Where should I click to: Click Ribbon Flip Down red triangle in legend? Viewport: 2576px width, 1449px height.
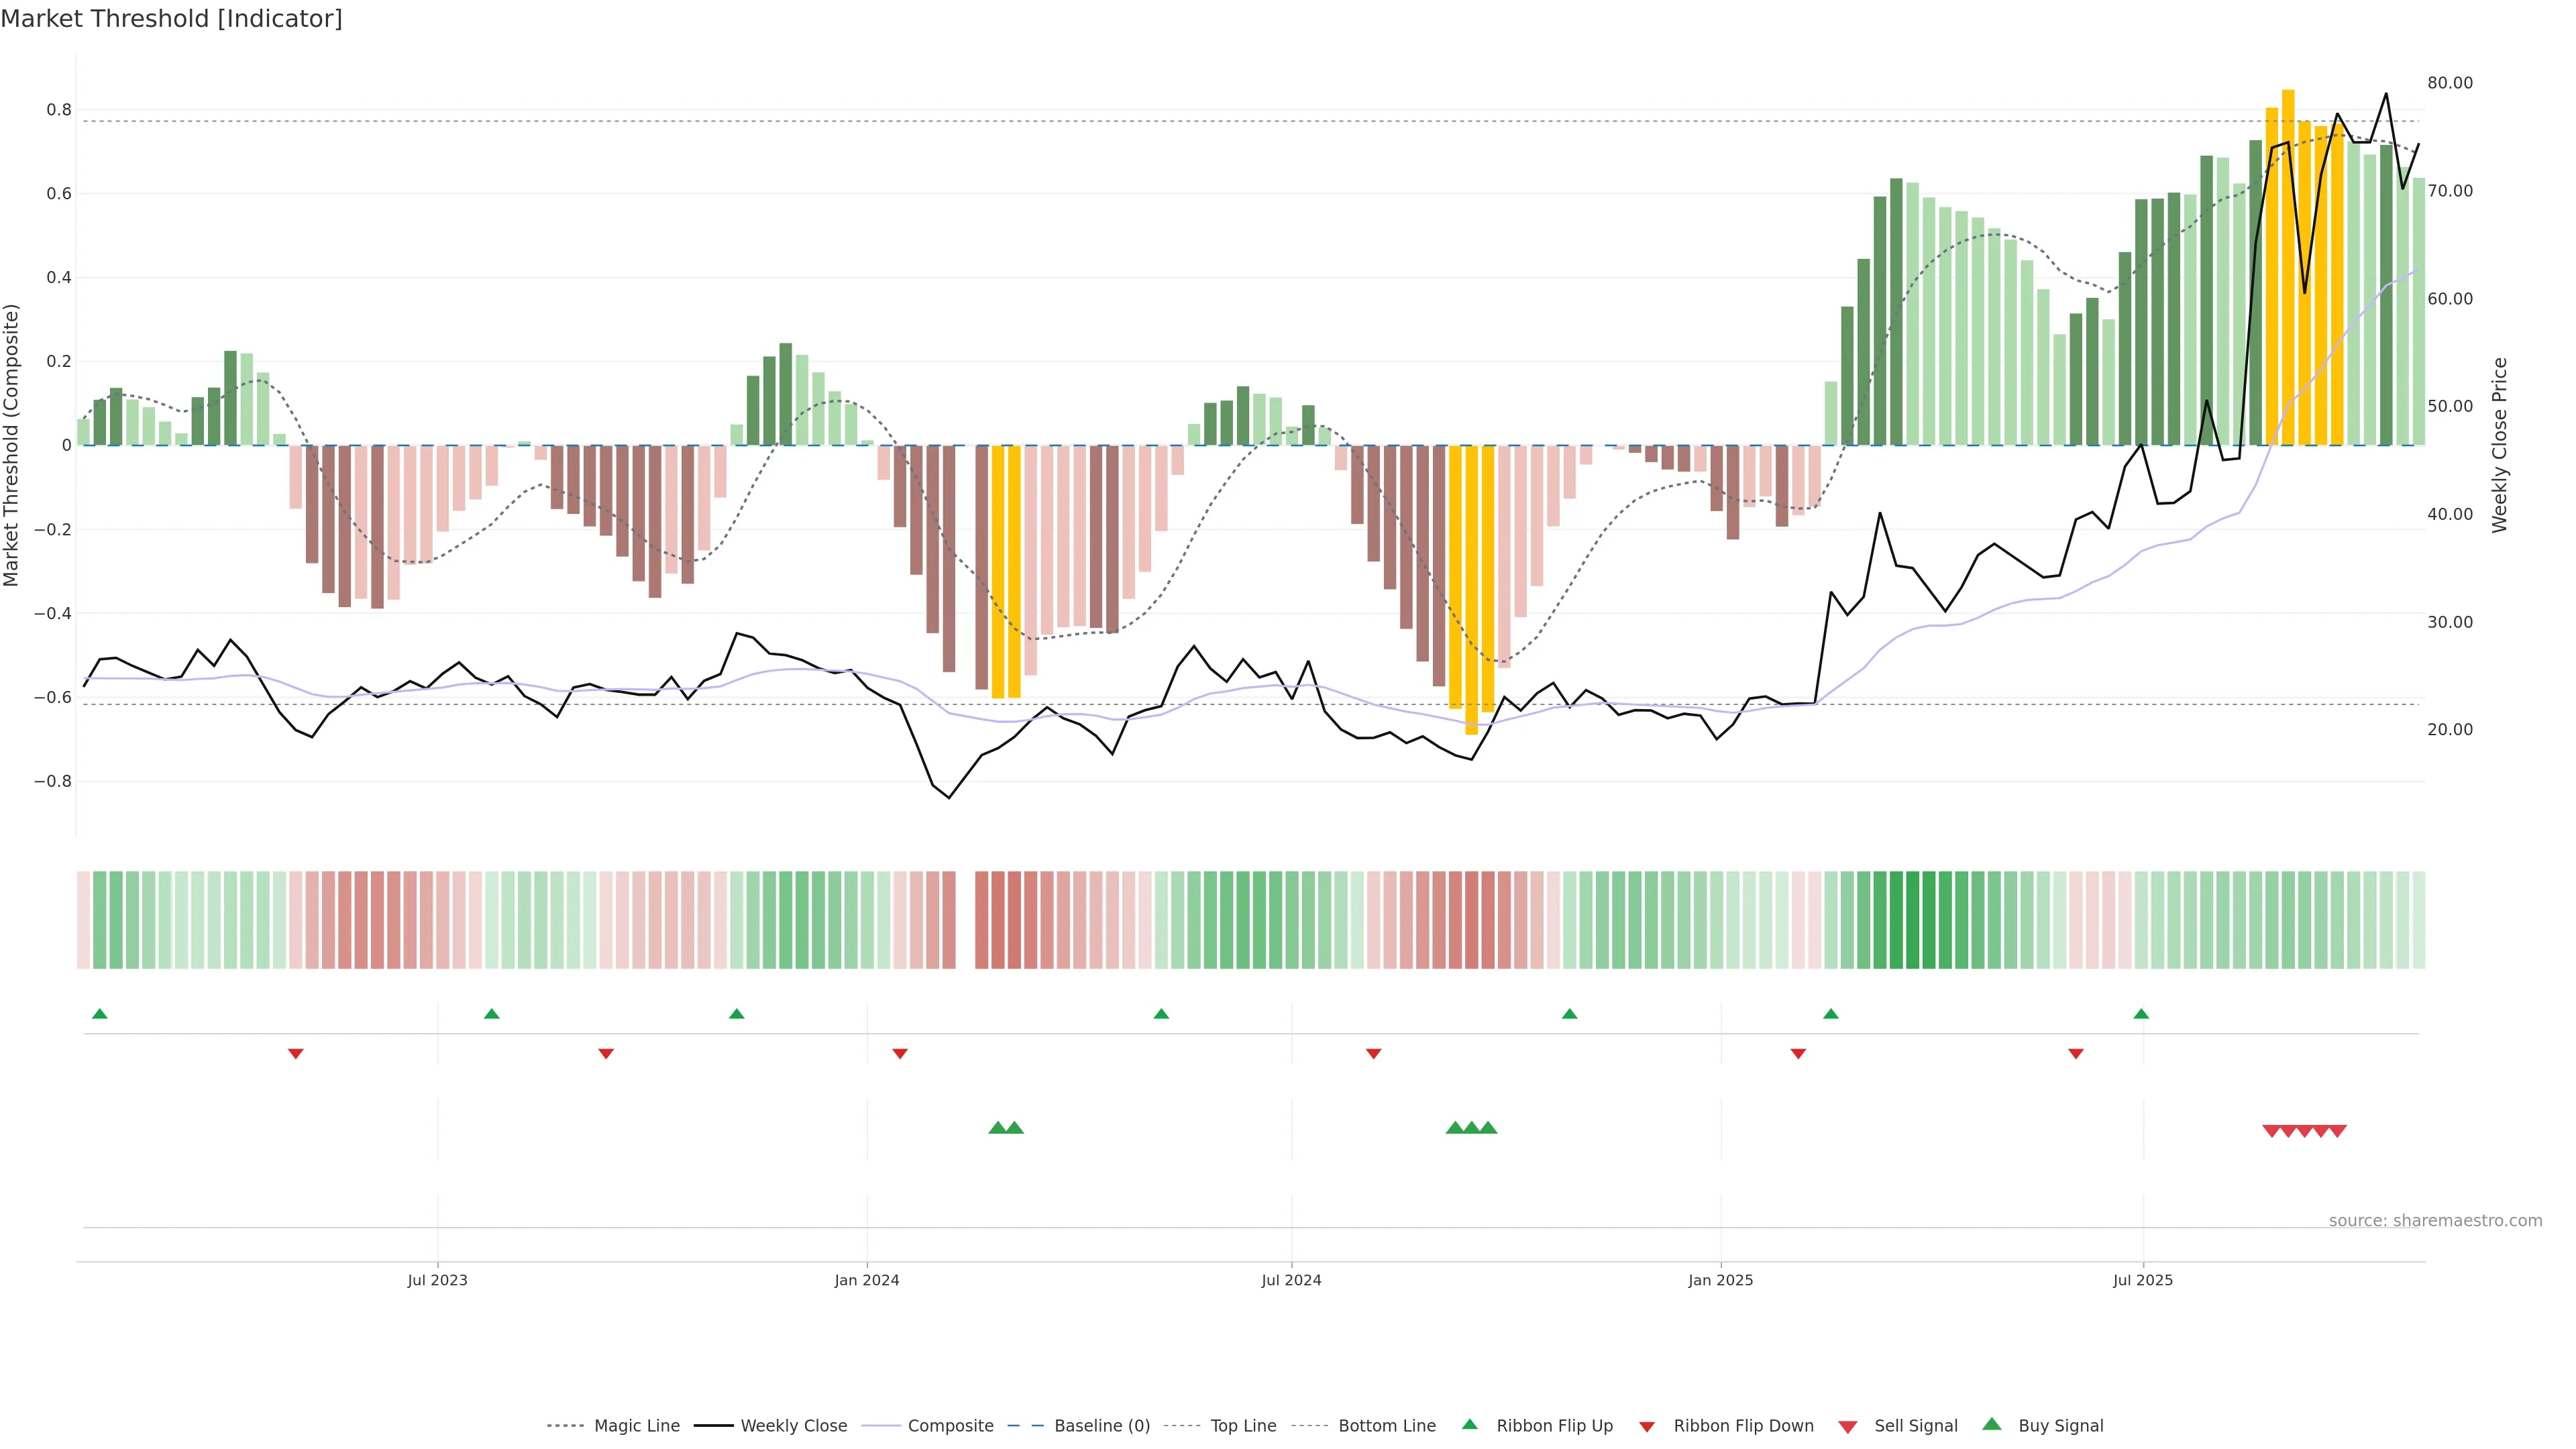click(x=1647, y=1427)
